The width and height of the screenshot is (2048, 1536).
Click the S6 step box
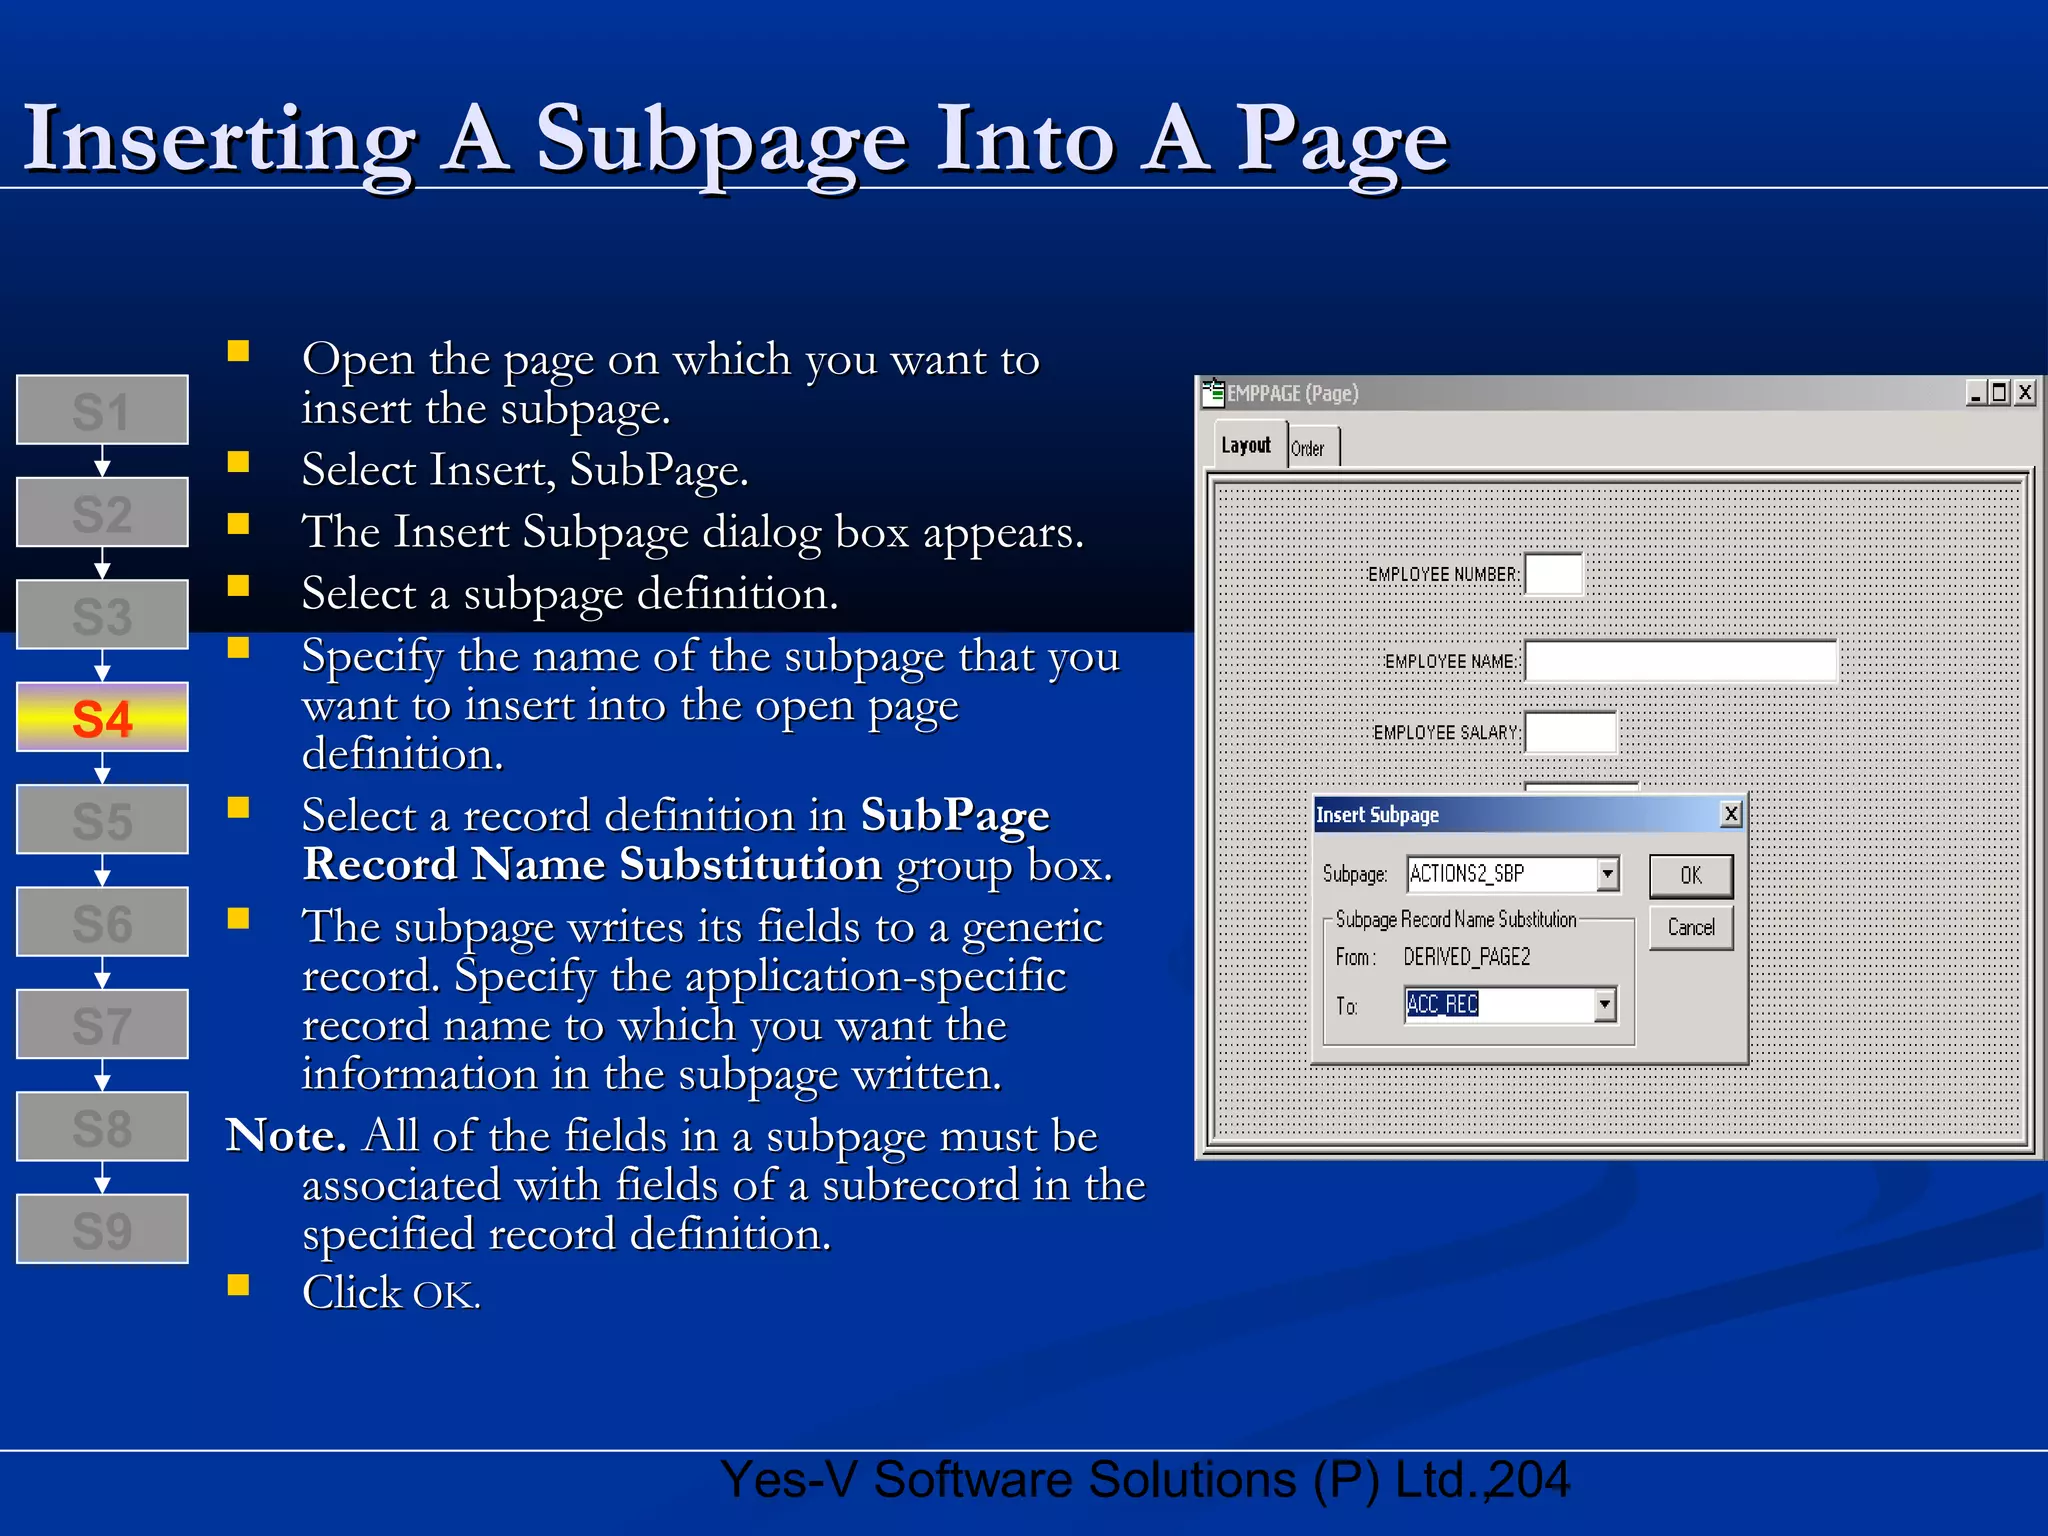click(x=102, y=922)
